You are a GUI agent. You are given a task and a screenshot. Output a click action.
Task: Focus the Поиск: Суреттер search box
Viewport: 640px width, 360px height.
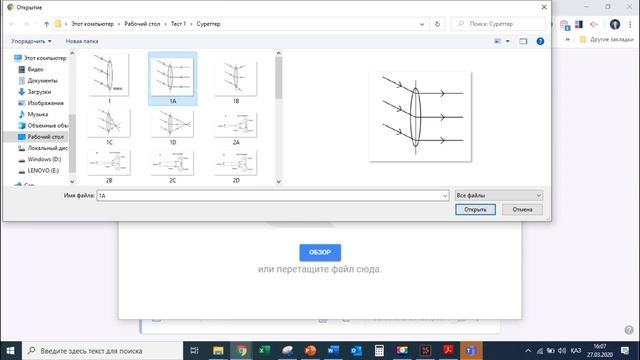pos(498,24)
